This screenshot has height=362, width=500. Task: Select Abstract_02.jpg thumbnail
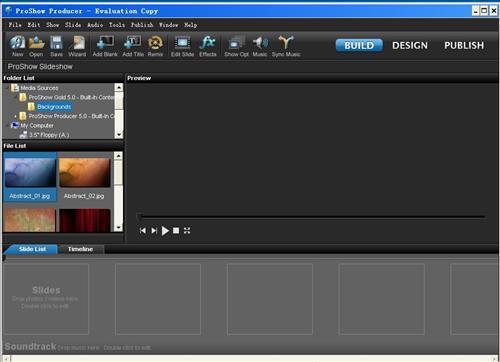[84, 177]
